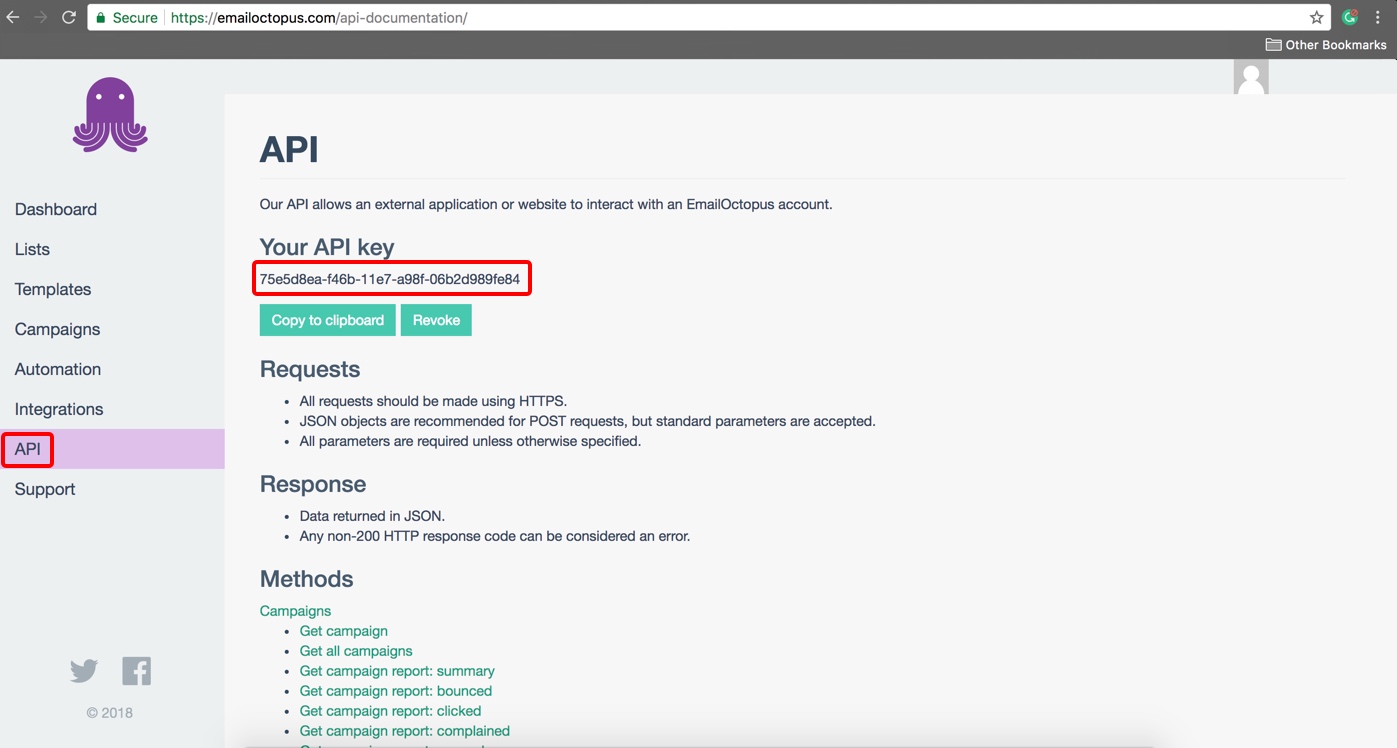Viewport: 1397px width, 748px height.
Task: Click the Methods heading
Action: pyautogui.click(x=307, y=579)
